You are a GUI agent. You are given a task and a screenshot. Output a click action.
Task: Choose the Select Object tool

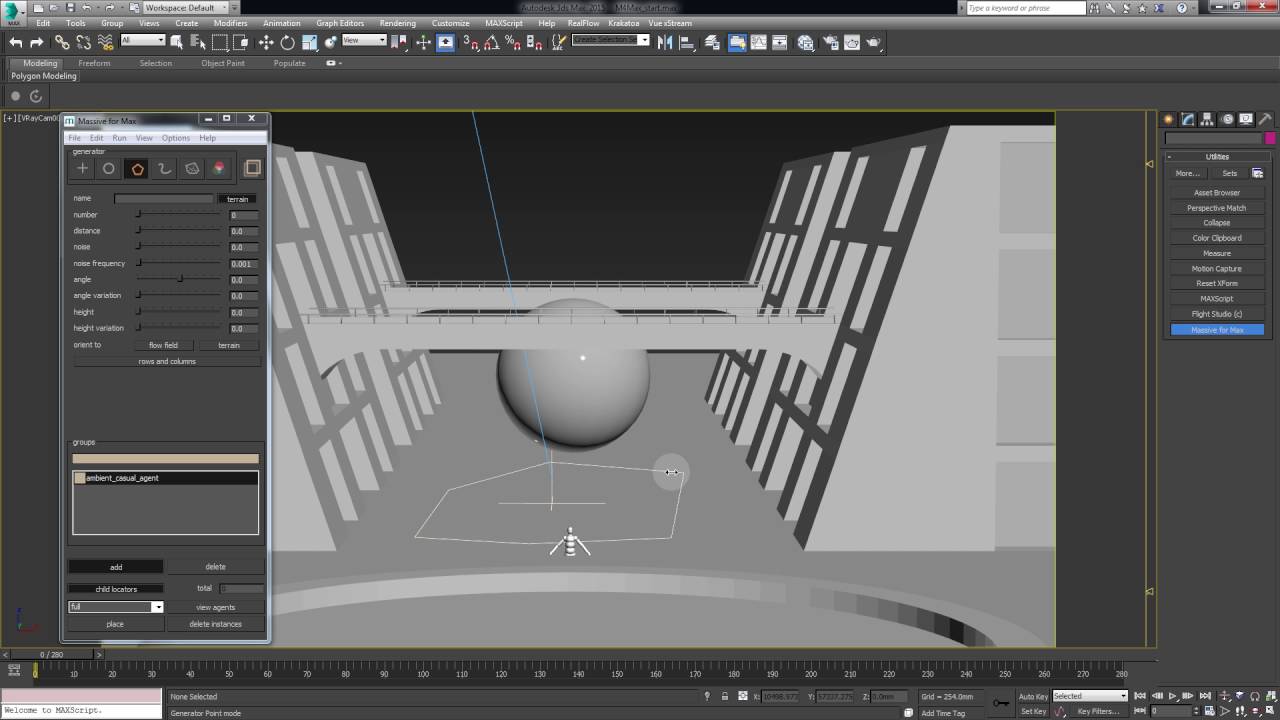point(177,42)
